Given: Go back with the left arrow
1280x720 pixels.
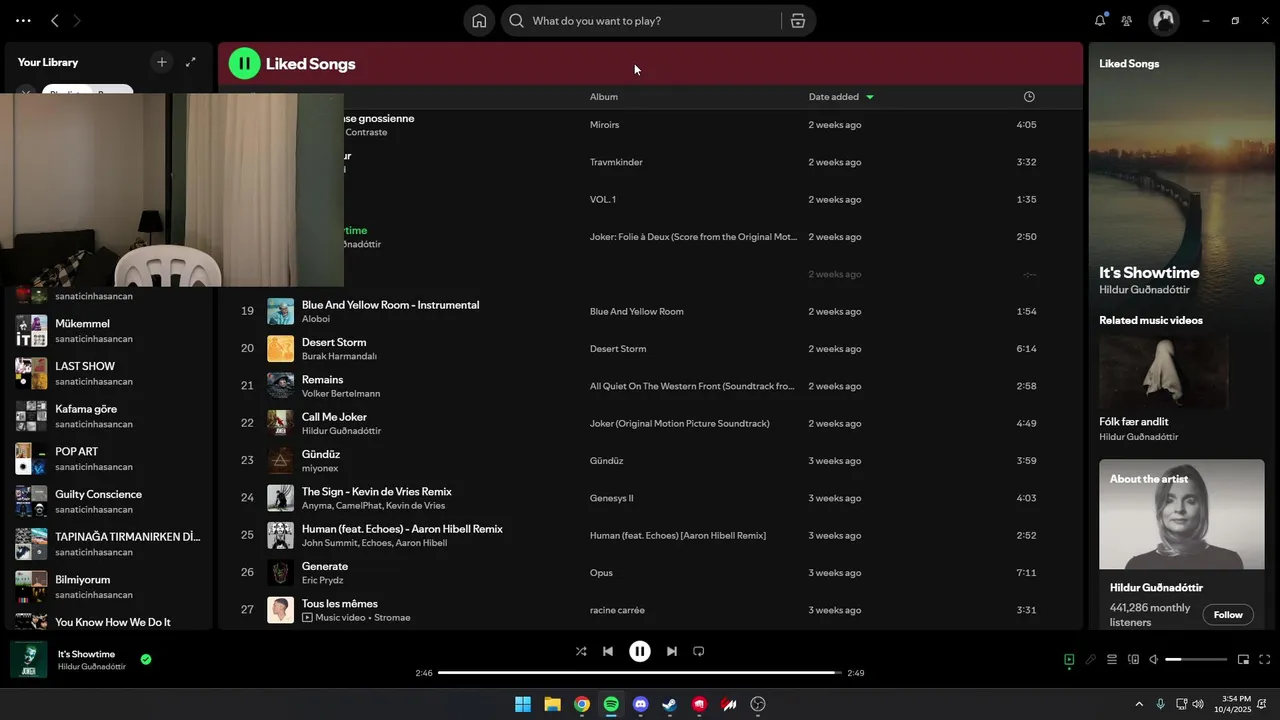Looking at the screenshot, I should [55, 20].
